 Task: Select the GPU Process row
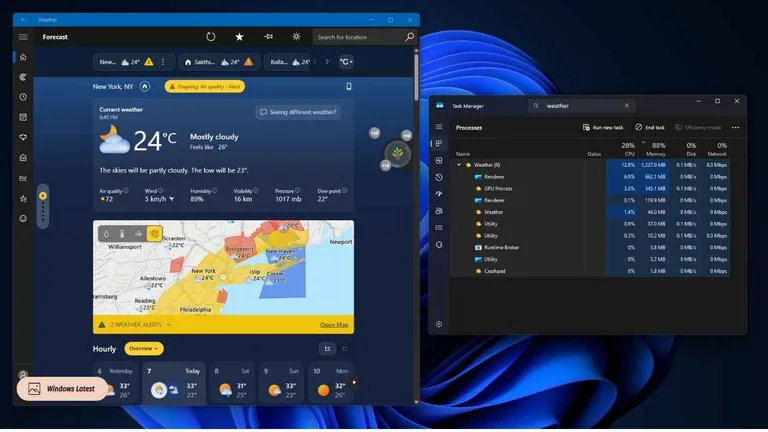590,189
